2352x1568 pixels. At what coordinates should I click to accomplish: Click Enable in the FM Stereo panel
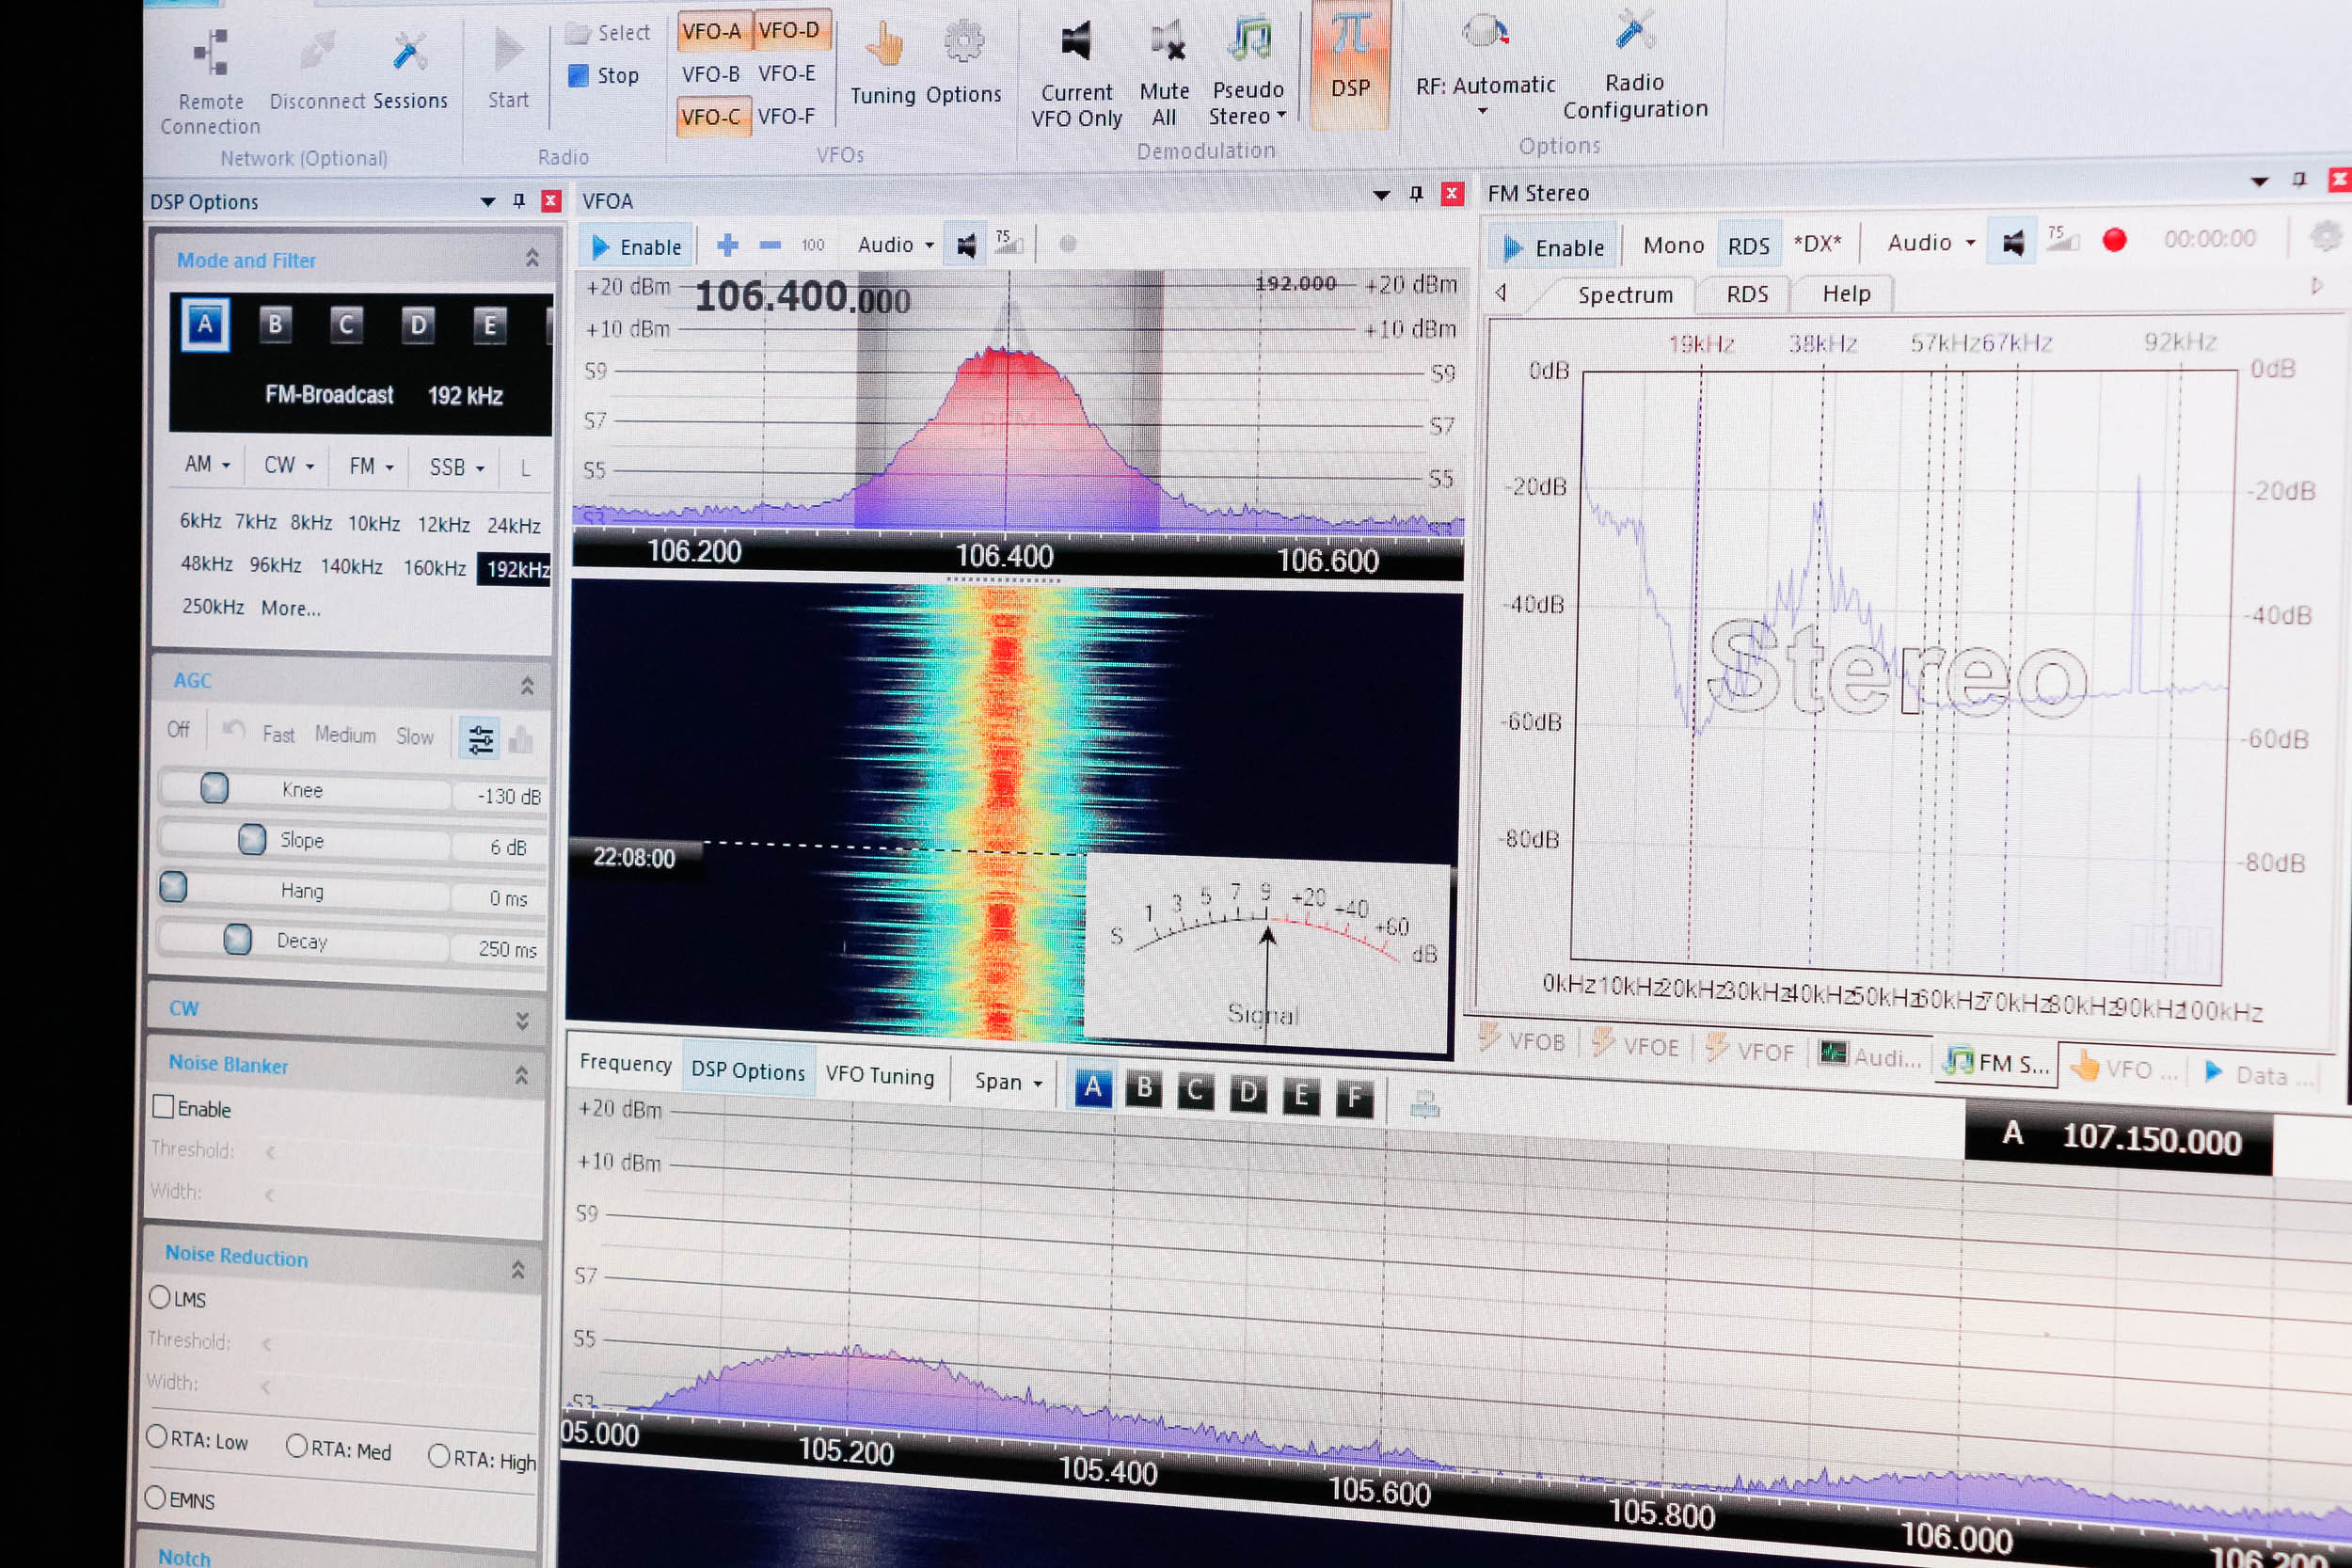tap(1554, 247)
